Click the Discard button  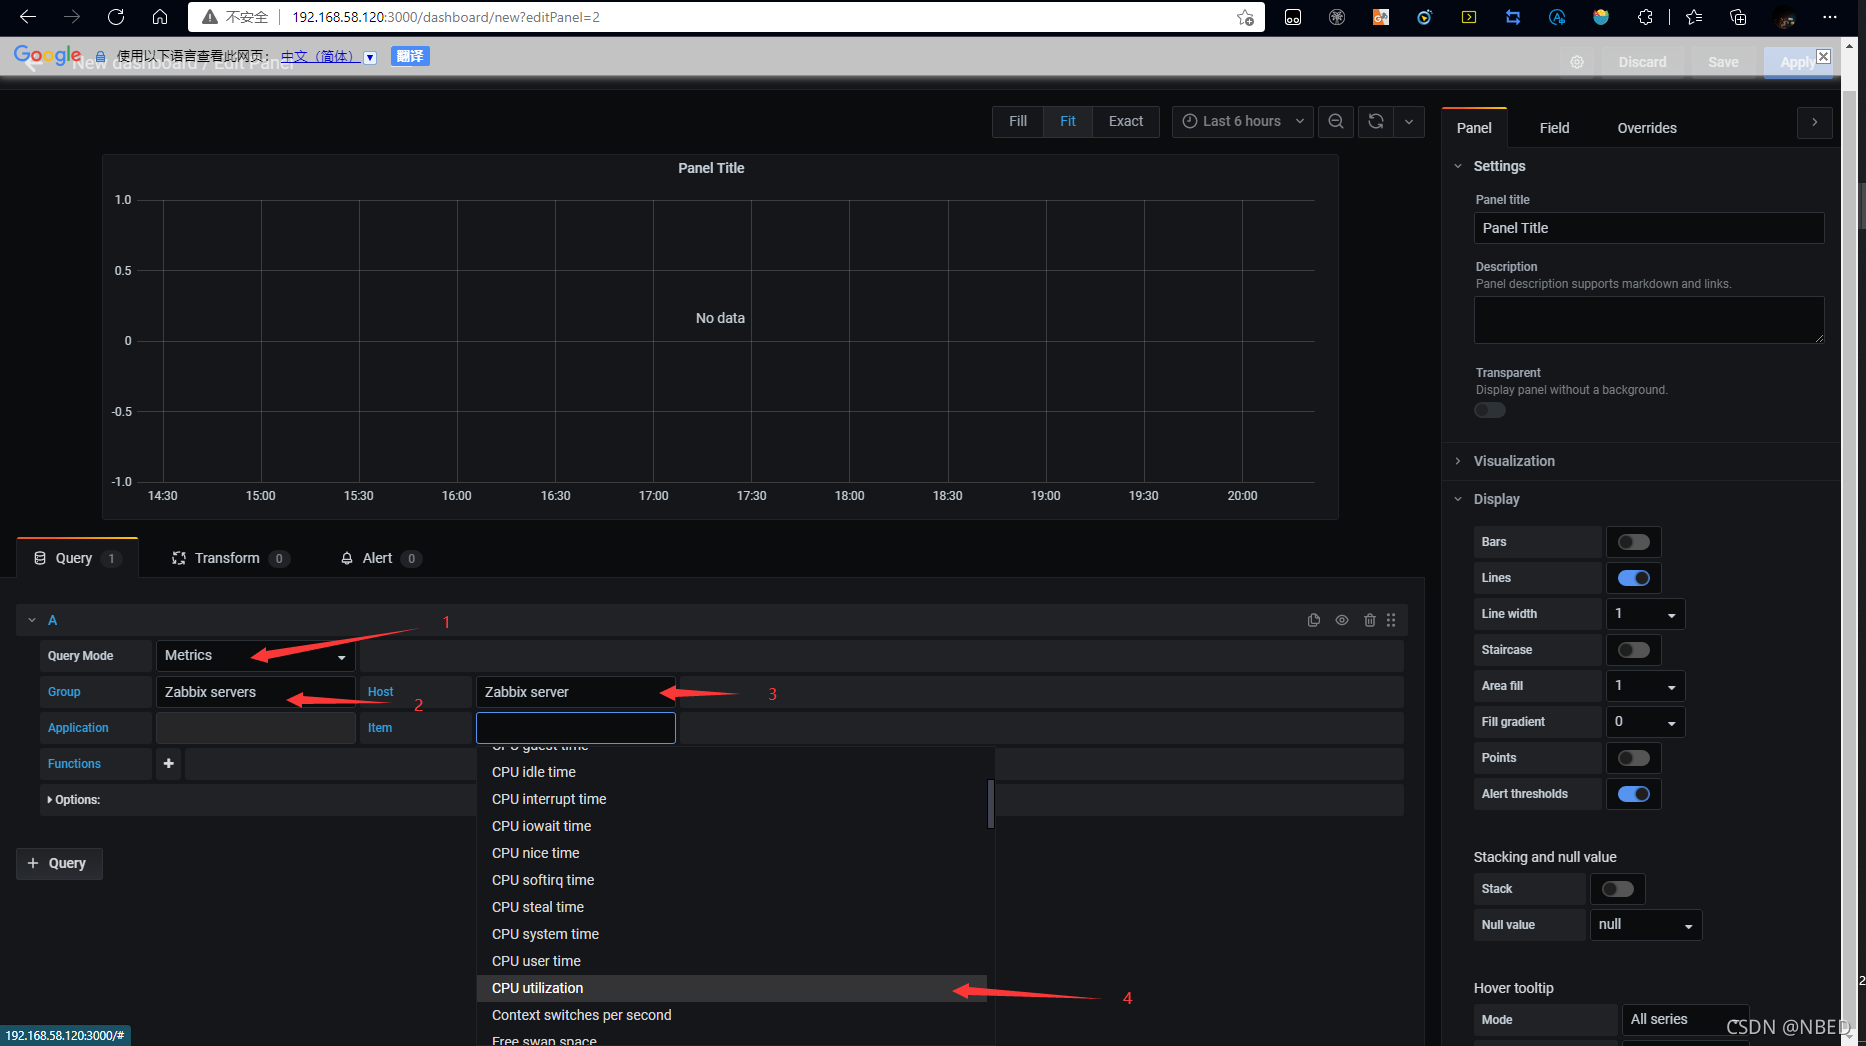pos(1643,62)
